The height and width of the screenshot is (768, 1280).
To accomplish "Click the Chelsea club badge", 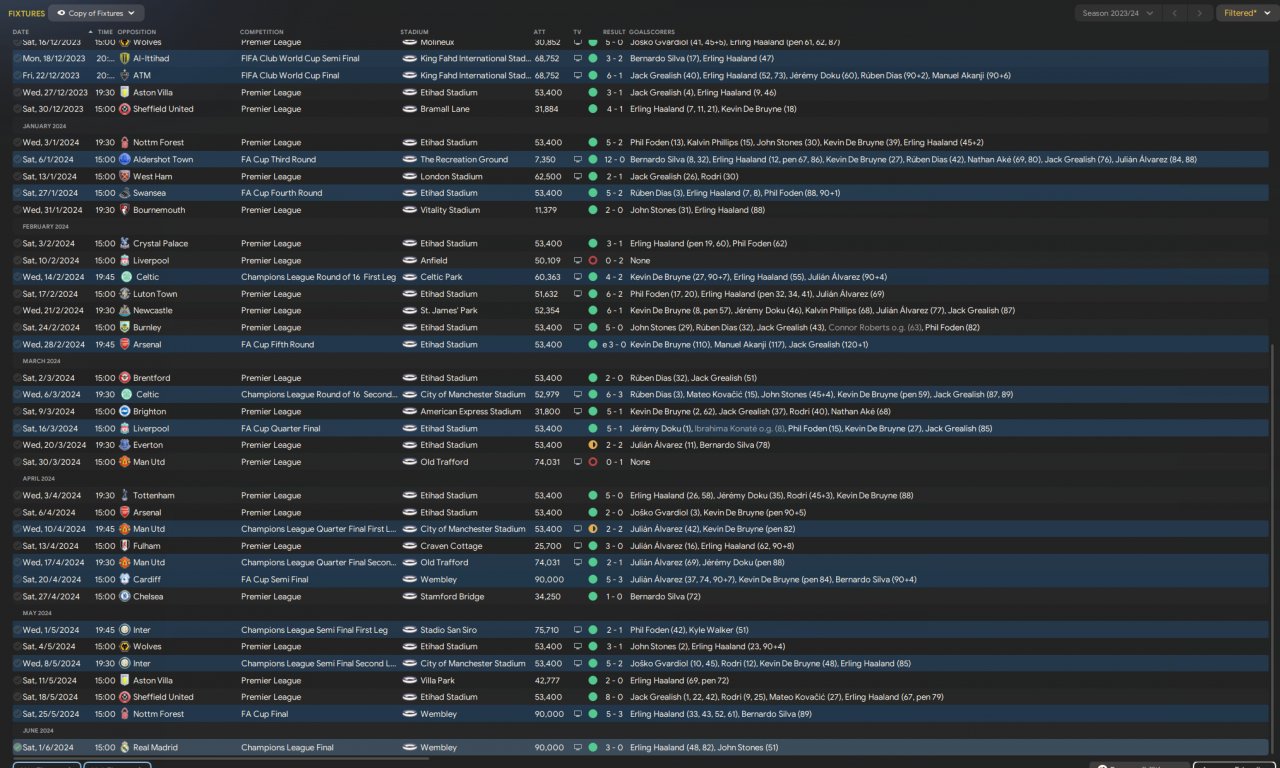I will click(125, 597).
